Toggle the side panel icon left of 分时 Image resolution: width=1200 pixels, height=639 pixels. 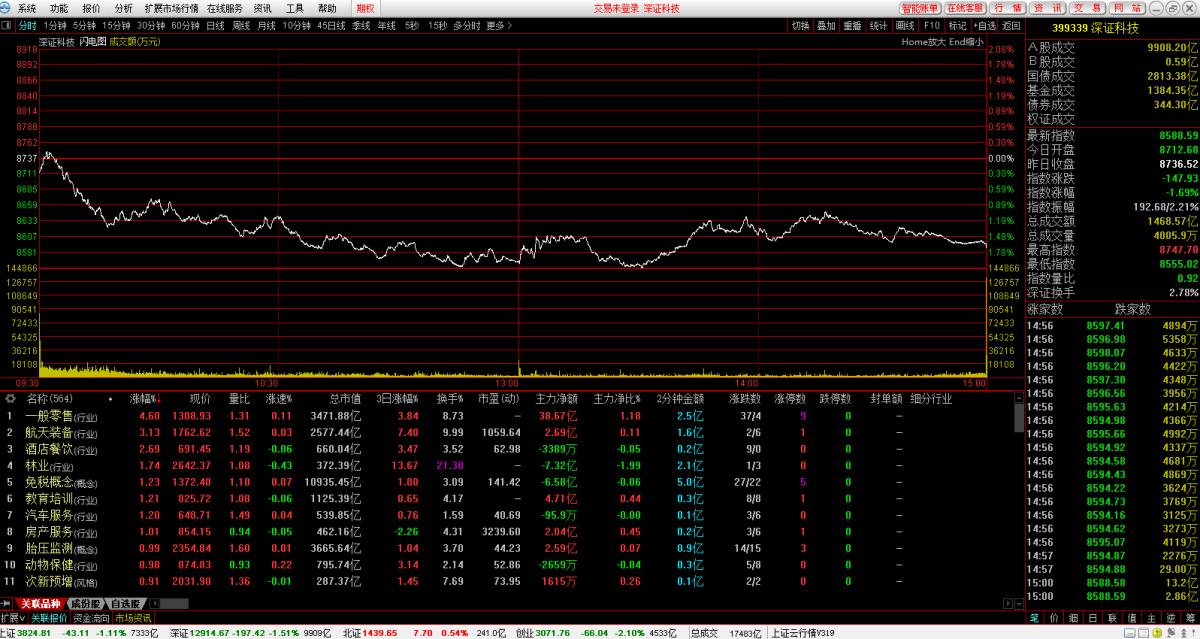coord(7,25)
